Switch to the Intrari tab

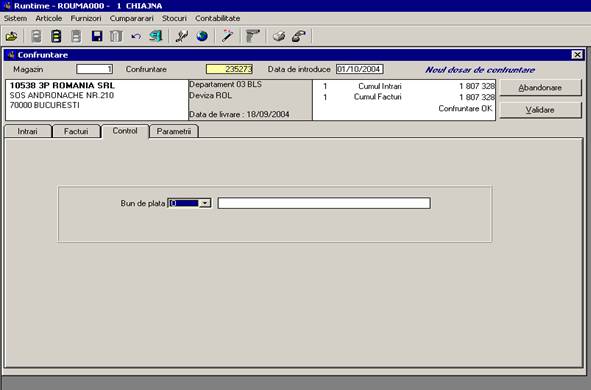28,132
